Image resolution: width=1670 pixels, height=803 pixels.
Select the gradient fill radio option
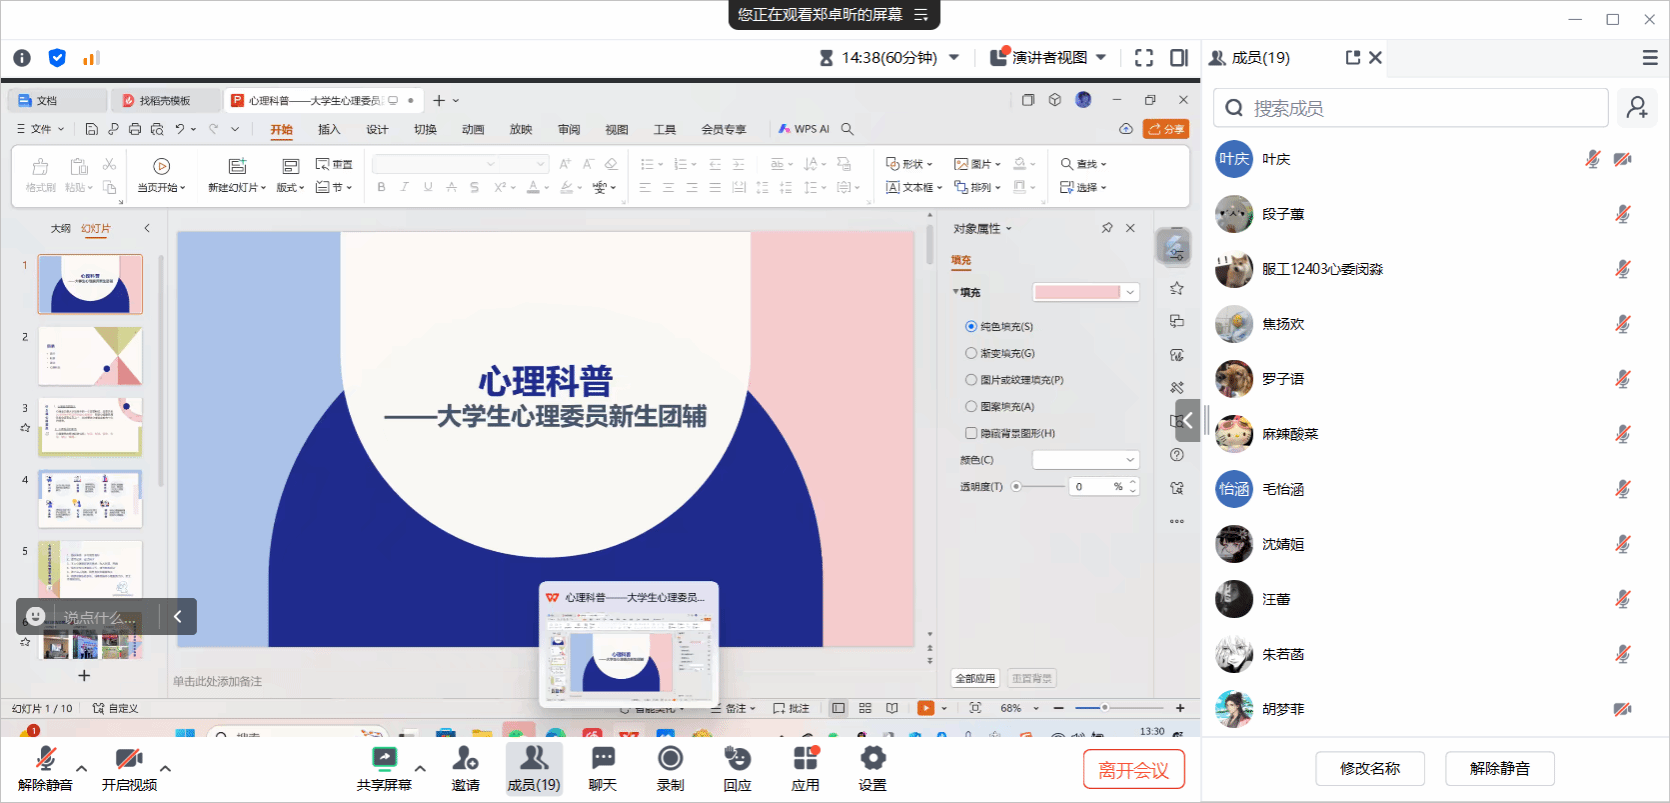[971, 353]
